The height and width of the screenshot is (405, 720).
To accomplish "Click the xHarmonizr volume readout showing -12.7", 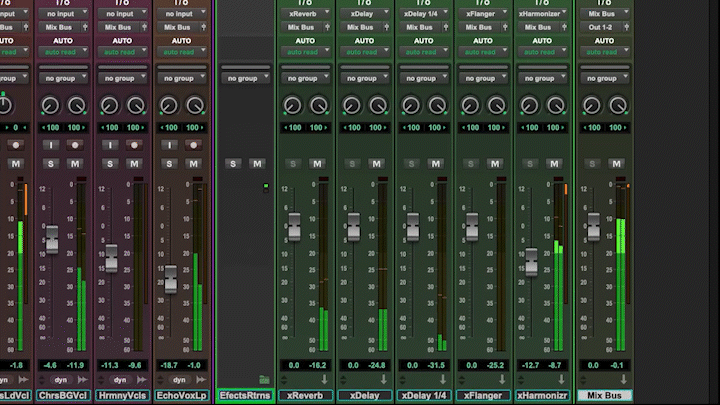I will coord(530,366).
